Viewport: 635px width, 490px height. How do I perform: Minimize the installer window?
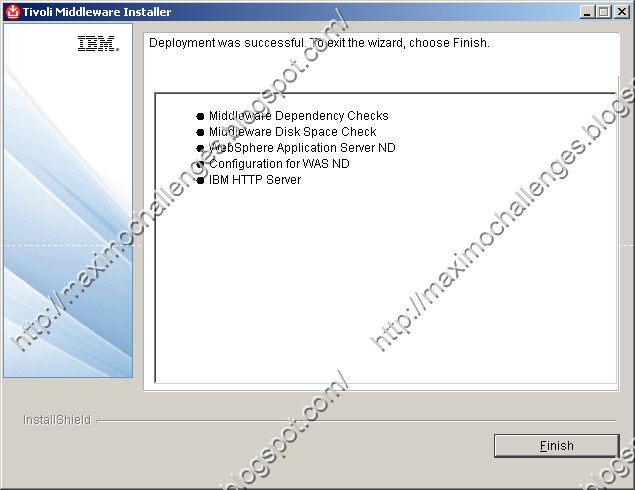tap(586, 12)
